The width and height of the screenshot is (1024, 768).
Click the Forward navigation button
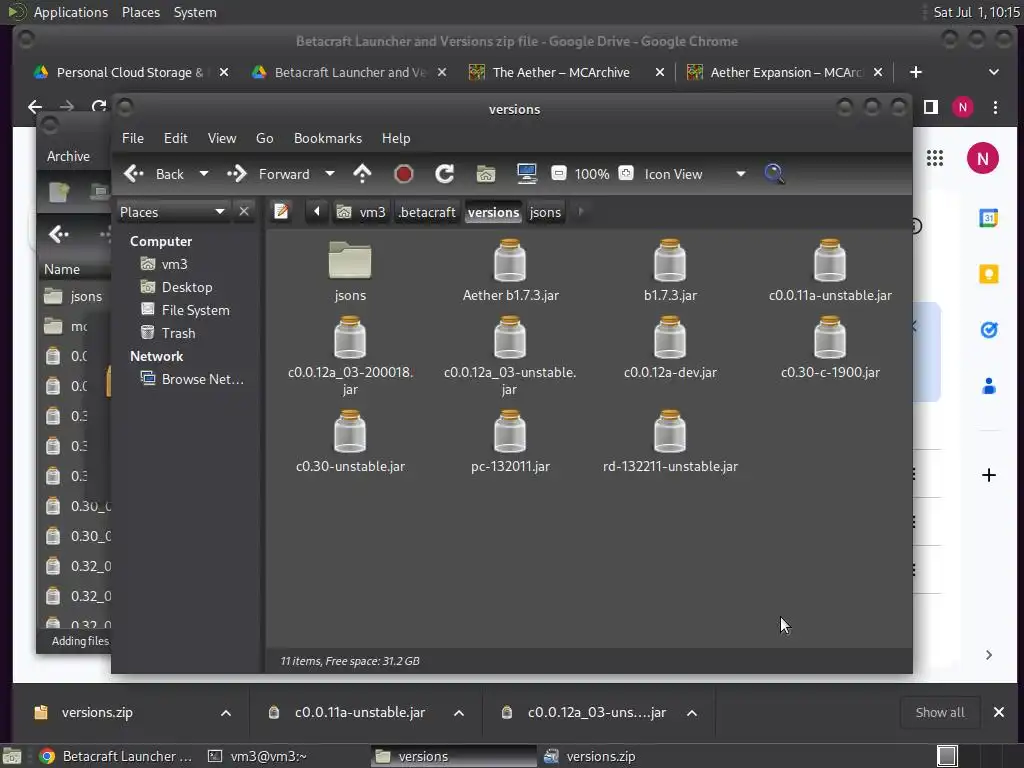pos(268,174)
